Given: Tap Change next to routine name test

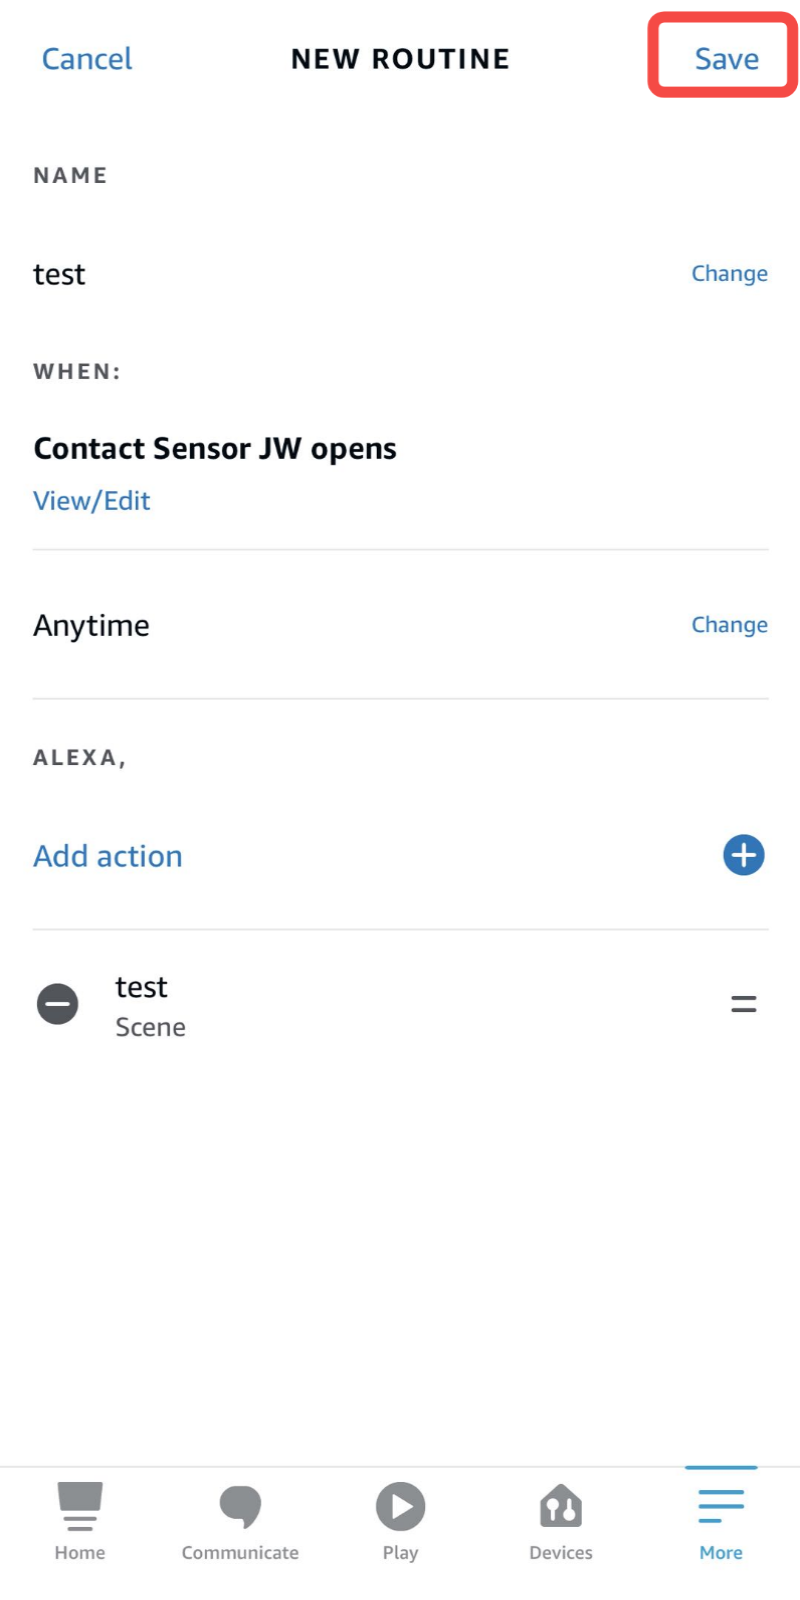Looking at the screenshot, I should coord(729,274).
